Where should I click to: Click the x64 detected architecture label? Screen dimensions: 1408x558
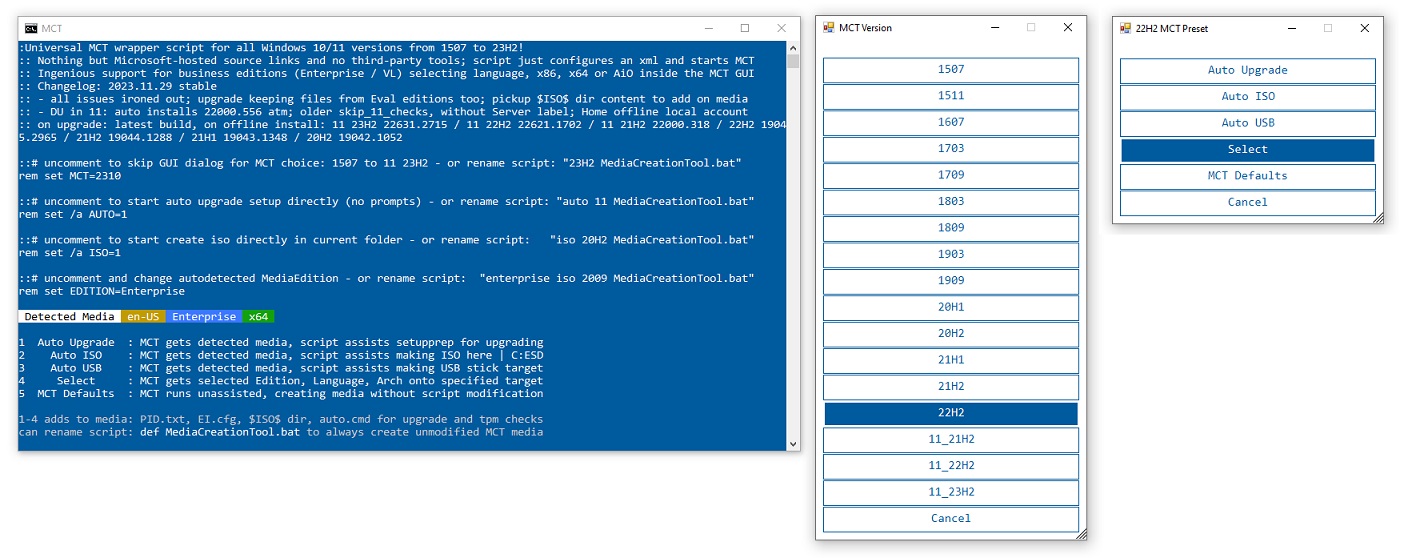tap(258, 317)
